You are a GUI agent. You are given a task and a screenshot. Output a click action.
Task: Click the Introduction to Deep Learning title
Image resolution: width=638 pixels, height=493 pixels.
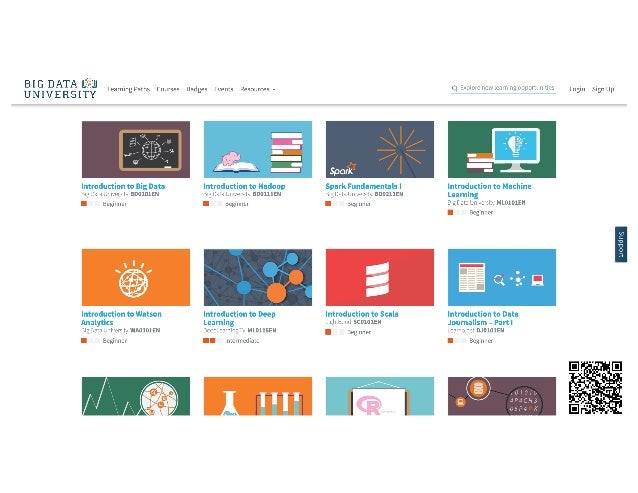[x=239, y=318]
